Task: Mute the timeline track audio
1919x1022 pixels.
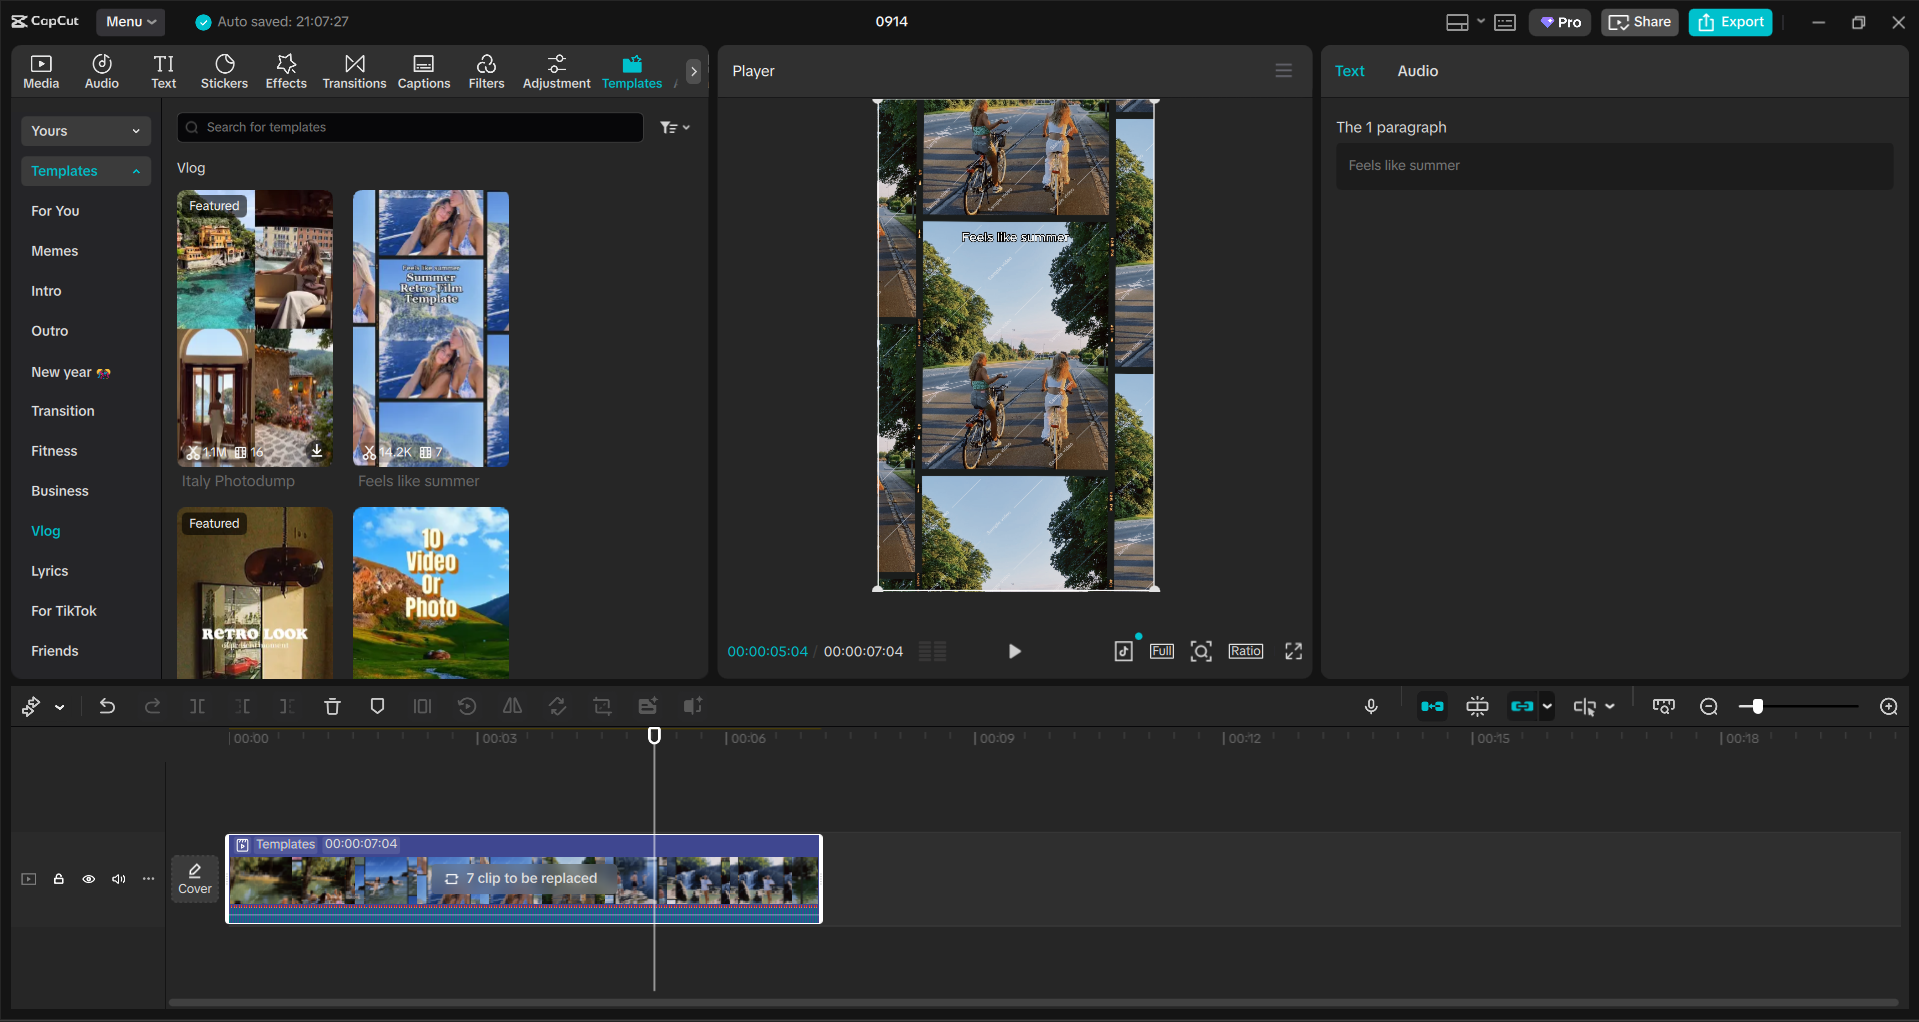Action: point(119,879)
